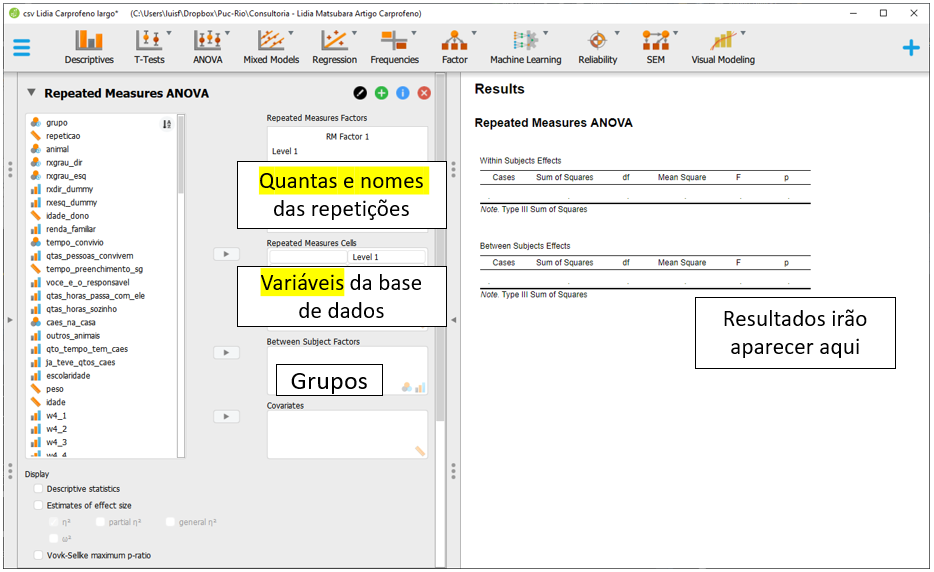The height and width of the screenshot is (572, 934).
Task: Select the 'grupo' variable in list
Action: [57, 123]
